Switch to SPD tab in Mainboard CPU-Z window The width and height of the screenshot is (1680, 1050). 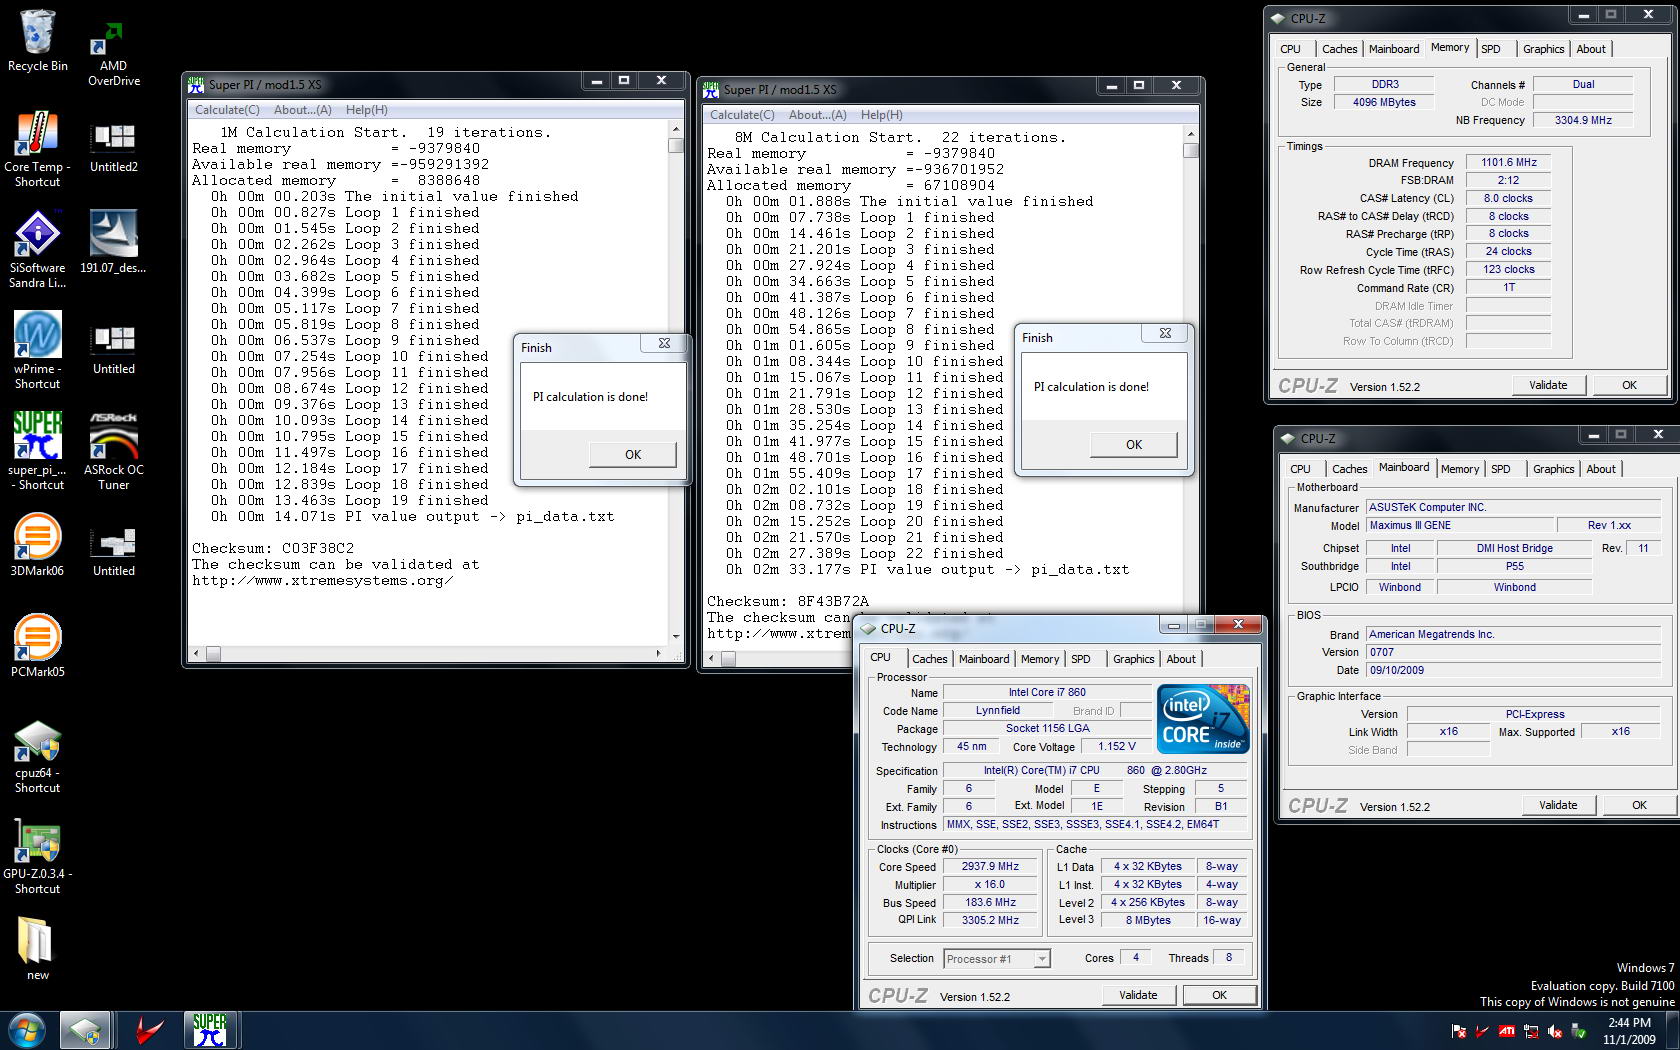(x=1500, y=469)
